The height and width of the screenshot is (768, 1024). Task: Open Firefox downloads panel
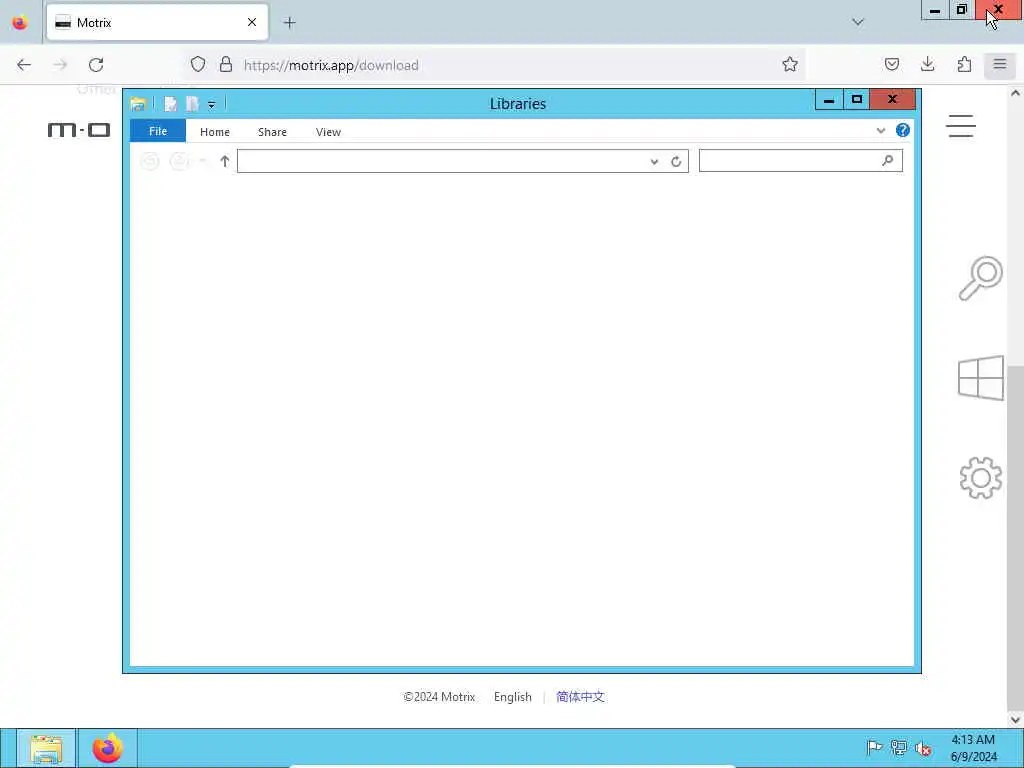927,65
